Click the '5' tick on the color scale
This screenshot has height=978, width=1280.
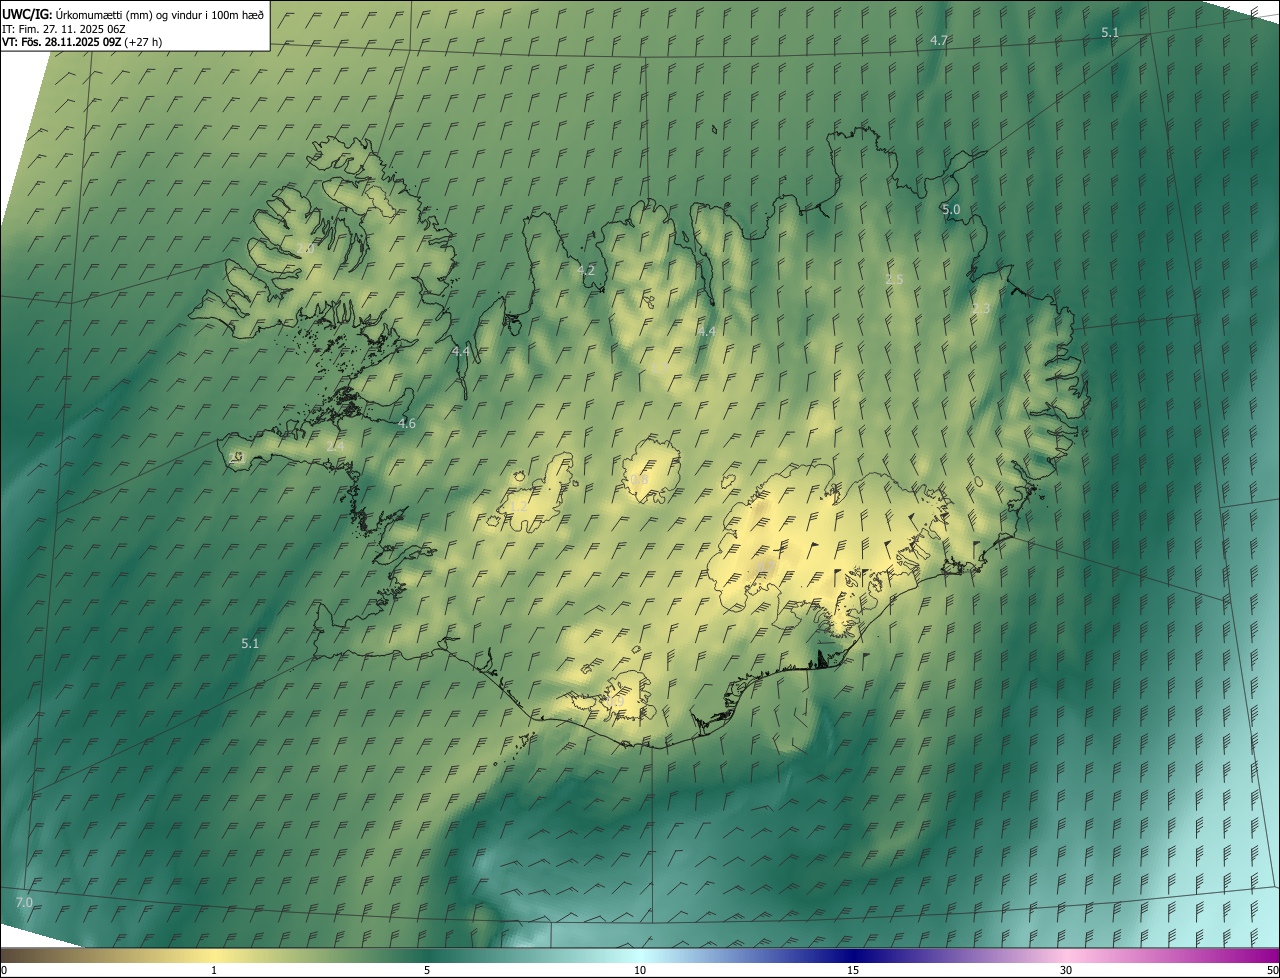point(427,970)
